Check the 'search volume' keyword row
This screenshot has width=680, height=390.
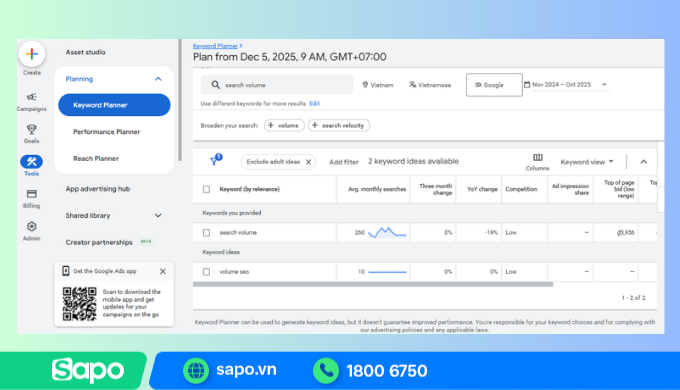(x=206, y=233)
